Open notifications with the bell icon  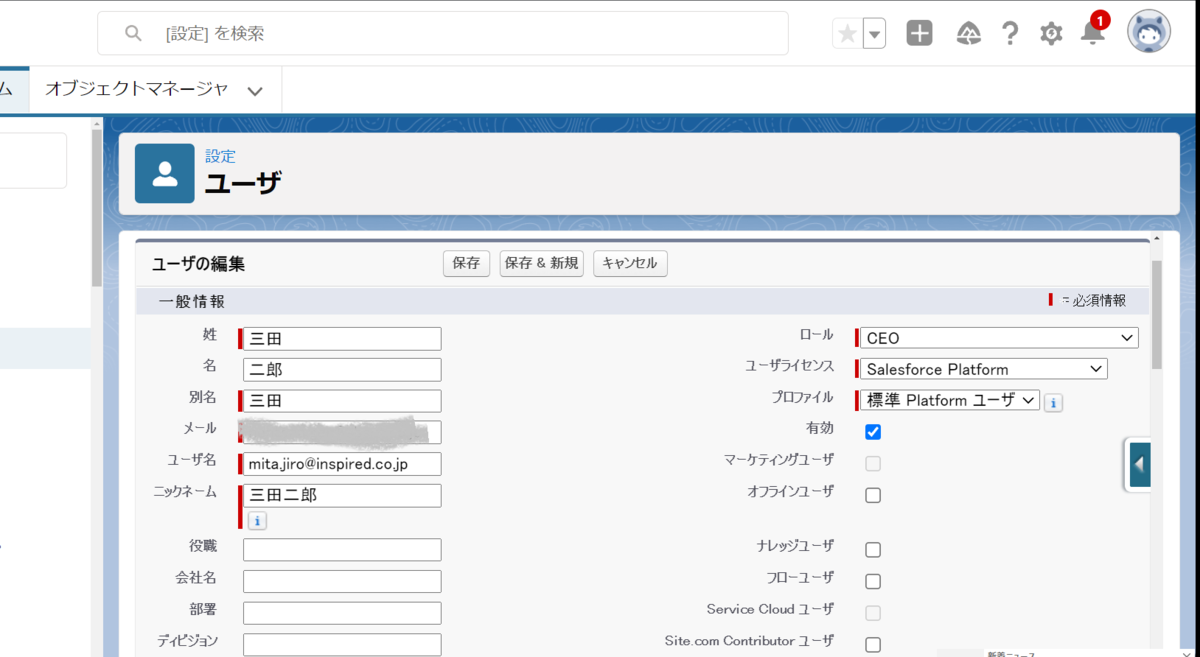tap(1092, 32)
